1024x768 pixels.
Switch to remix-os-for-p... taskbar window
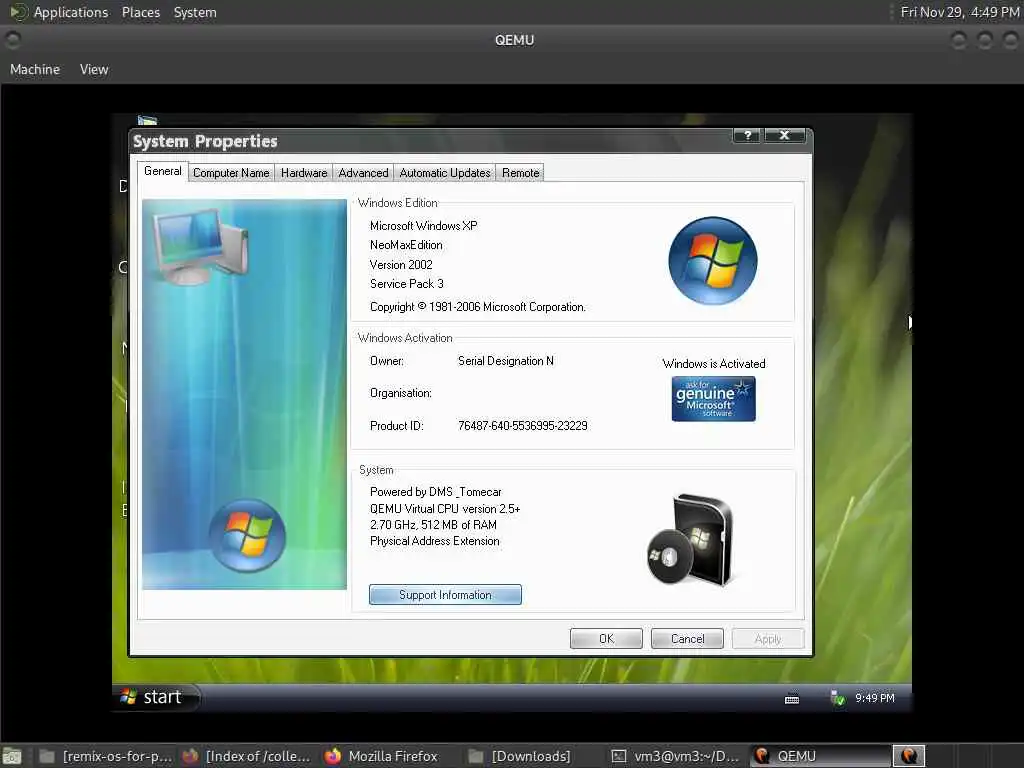click(x=106, y=756)
